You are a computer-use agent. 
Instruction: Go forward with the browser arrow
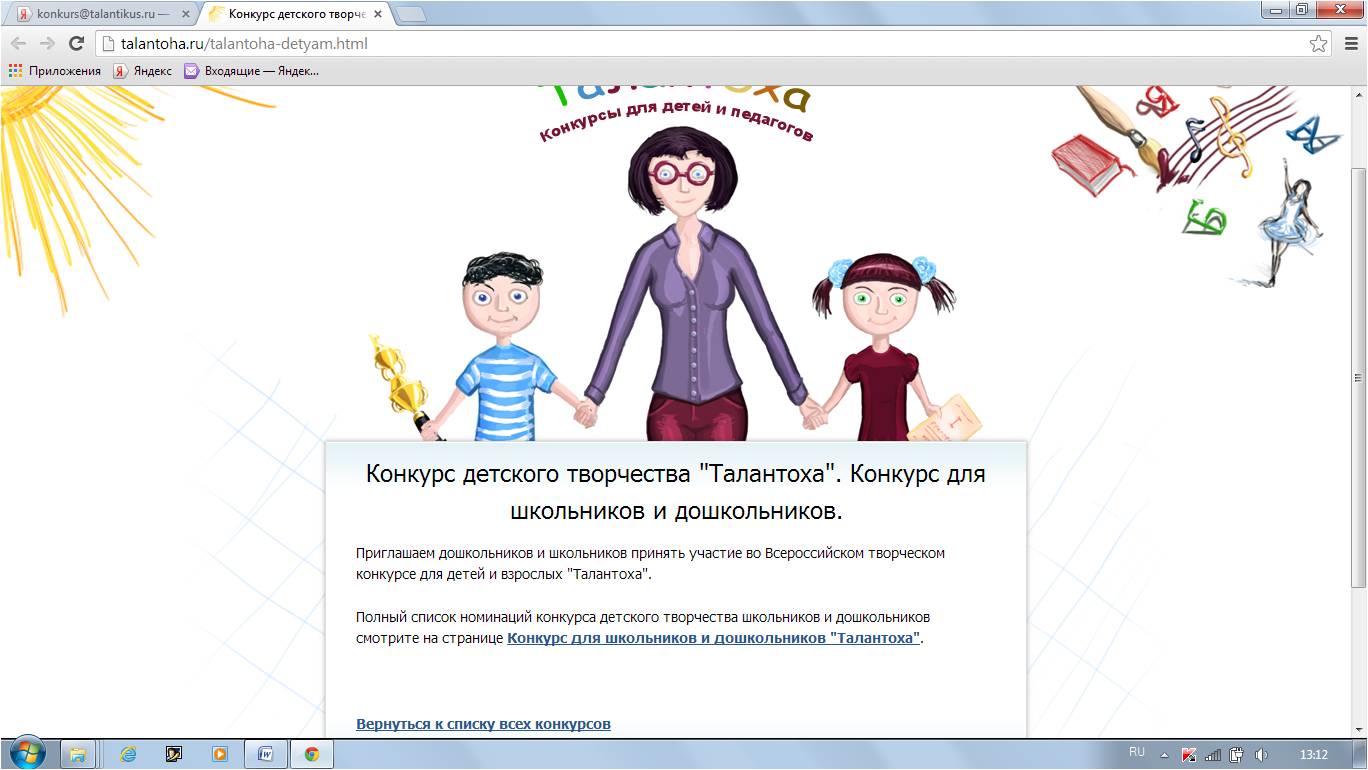click(x=47, y=44)
